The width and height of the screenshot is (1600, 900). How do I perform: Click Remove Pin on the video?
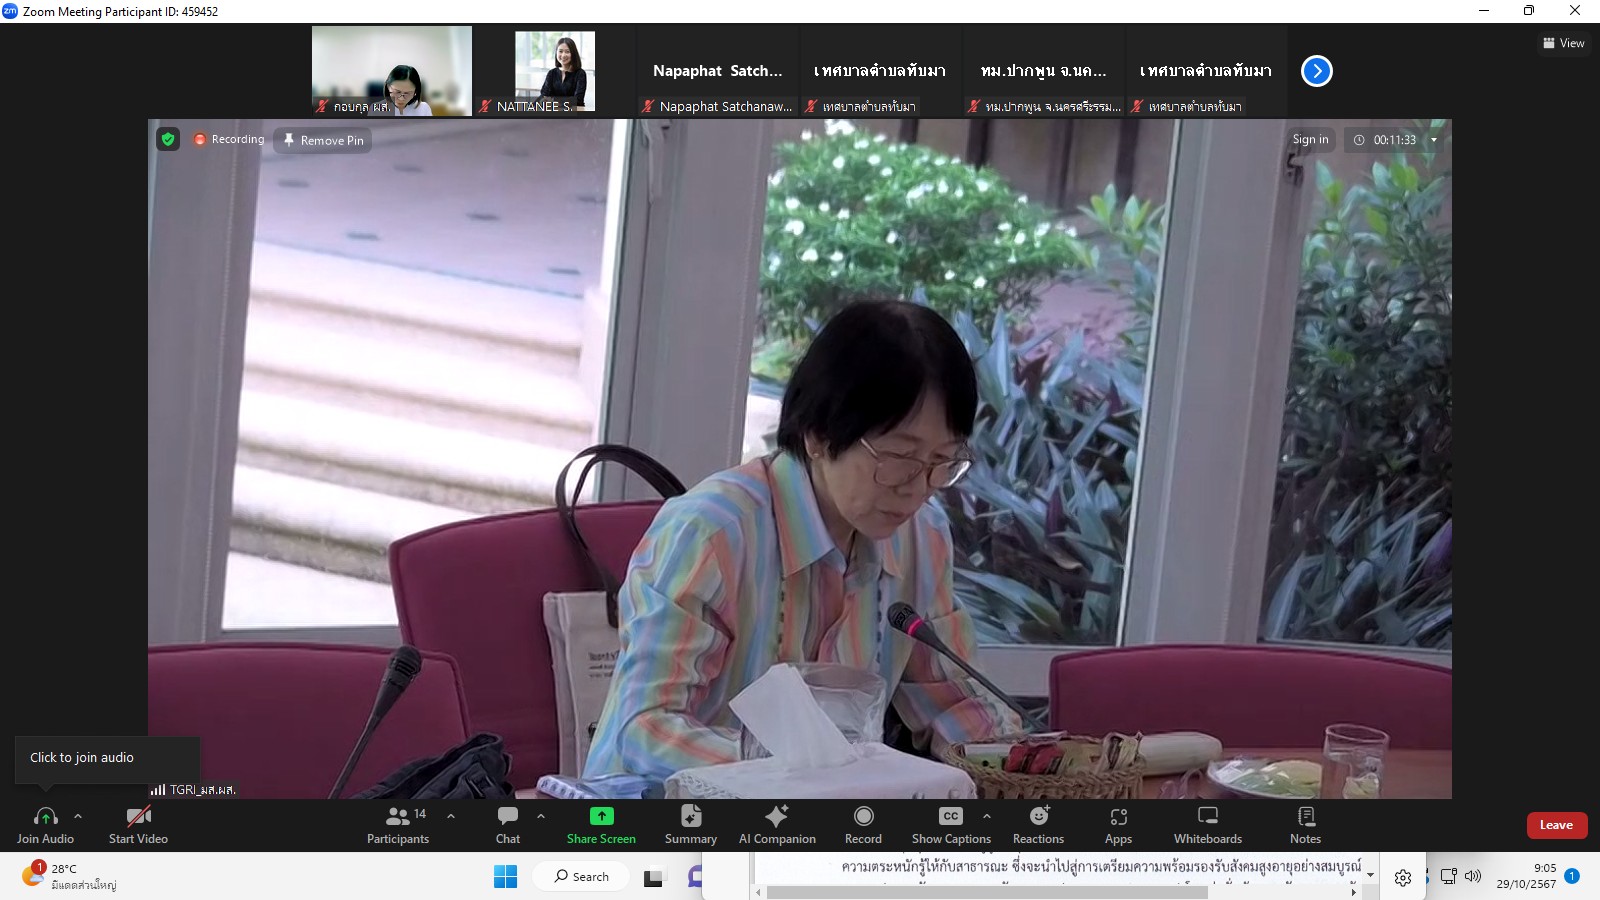323,140
